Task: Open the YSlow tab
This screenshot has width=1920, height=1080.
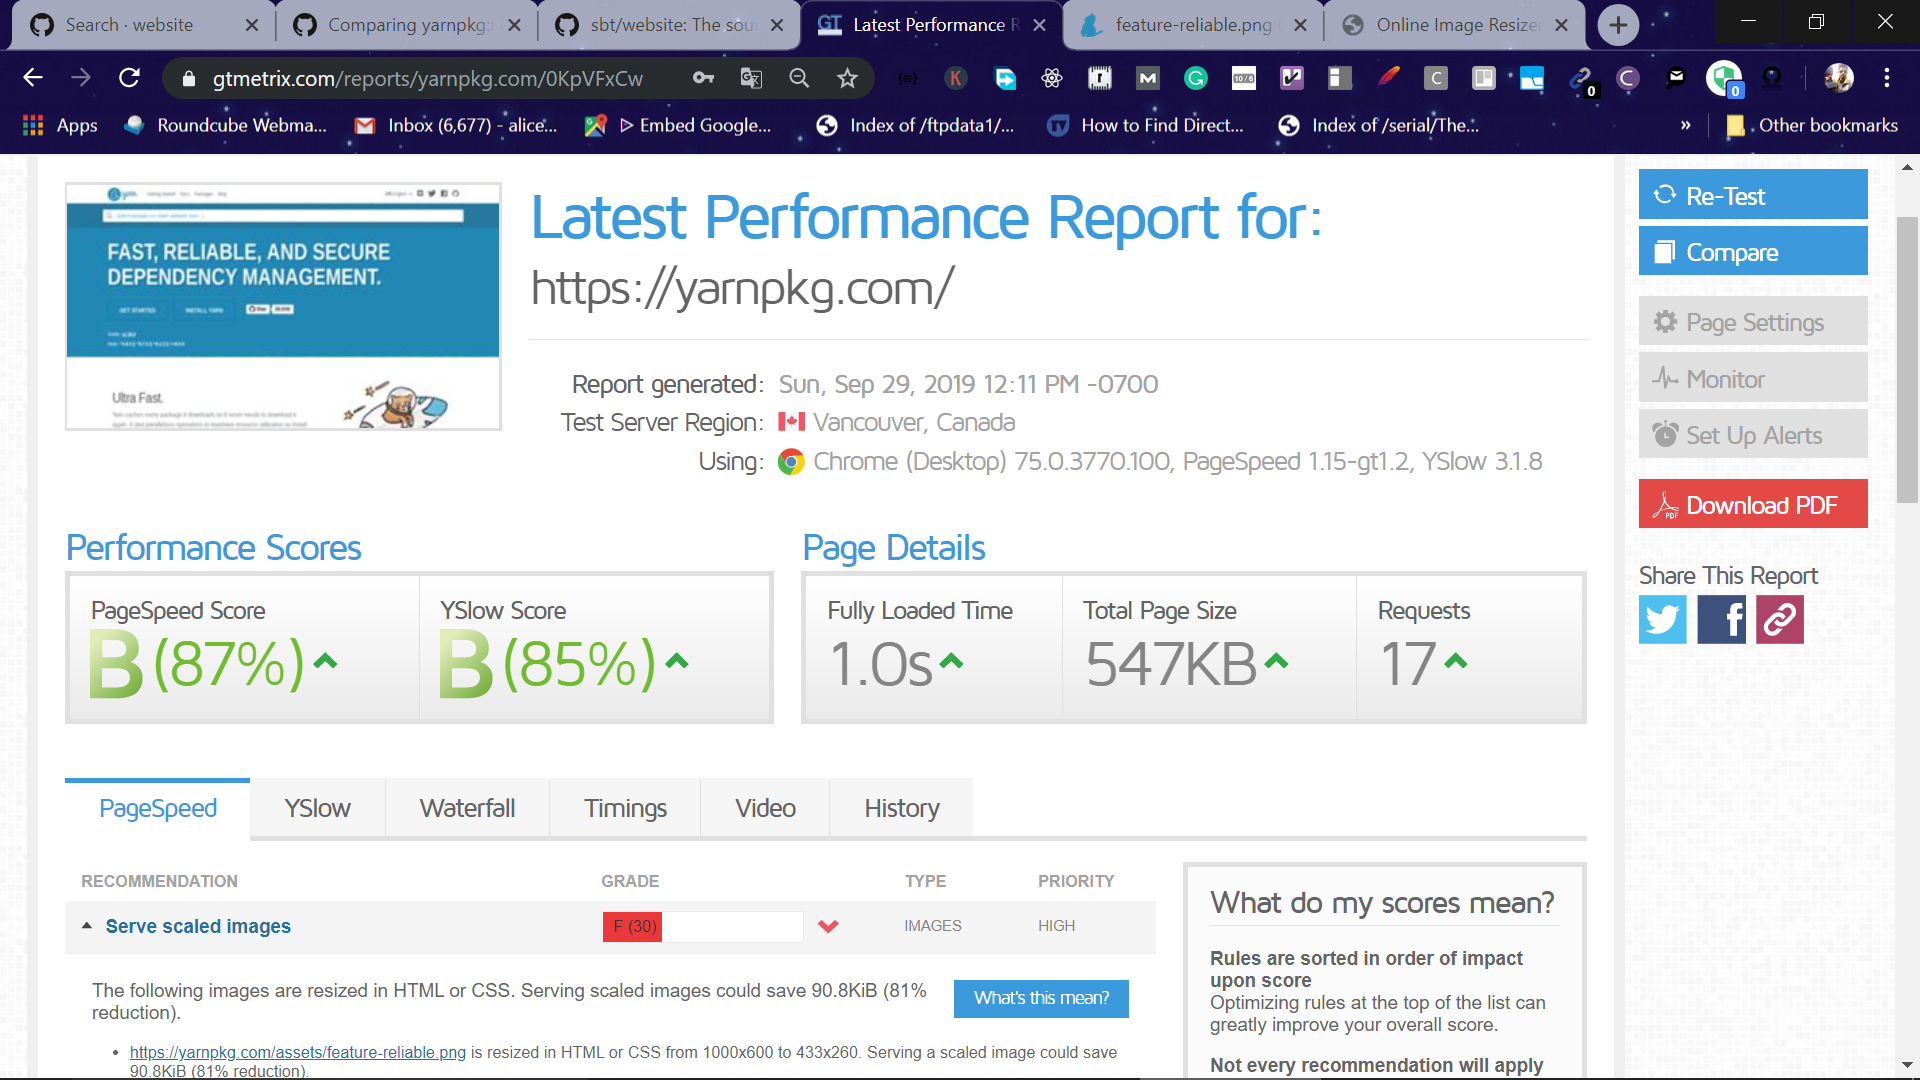Action: (317, 808)
